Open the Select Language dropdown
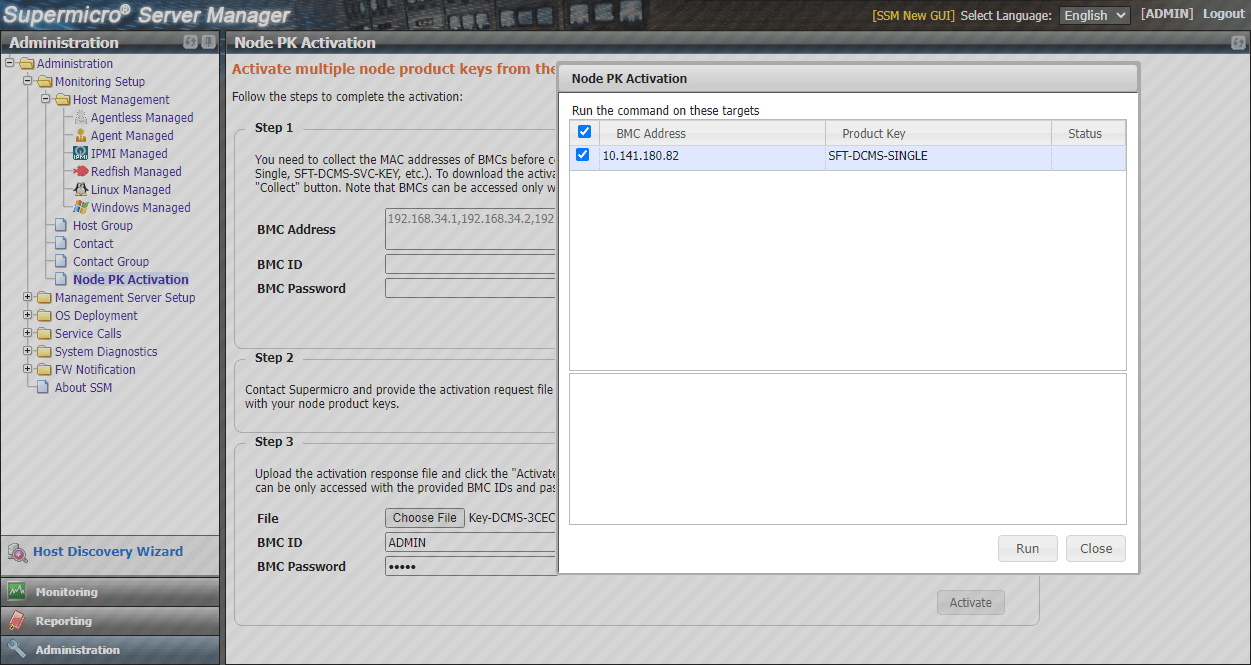 (1094, 15)
